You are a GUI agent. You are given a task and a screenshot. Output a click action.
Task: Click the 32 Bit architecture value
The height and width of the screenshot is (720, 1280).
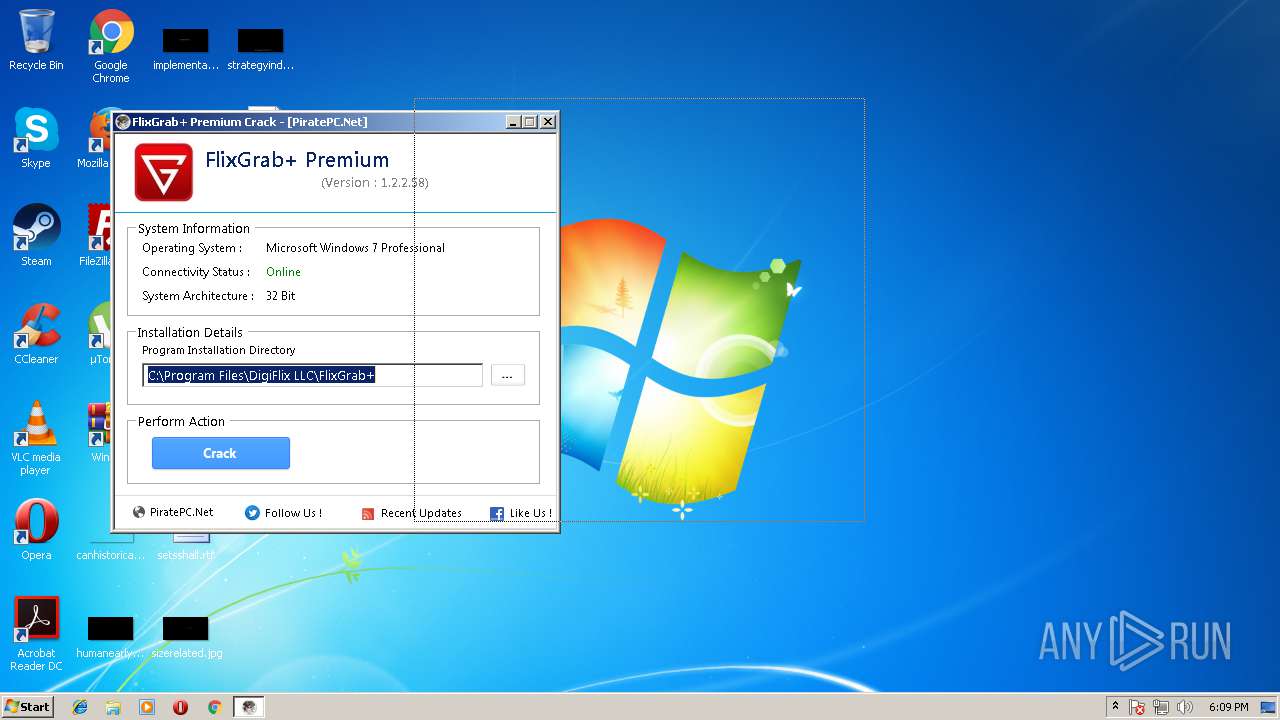(x=280, y=296)
